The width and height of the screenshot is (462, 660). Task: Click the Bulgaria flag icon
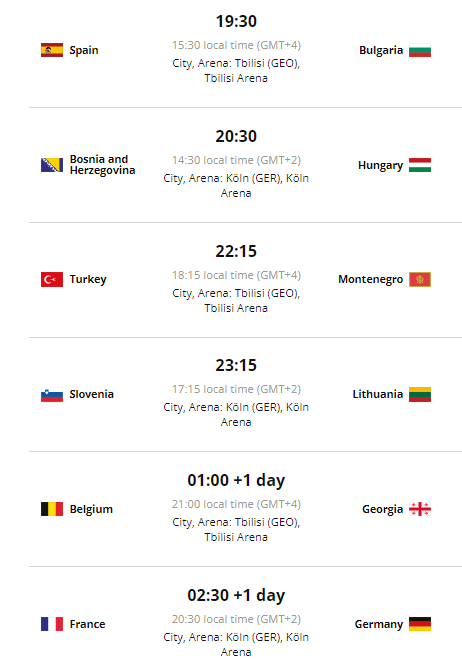(x=420, y=50)
